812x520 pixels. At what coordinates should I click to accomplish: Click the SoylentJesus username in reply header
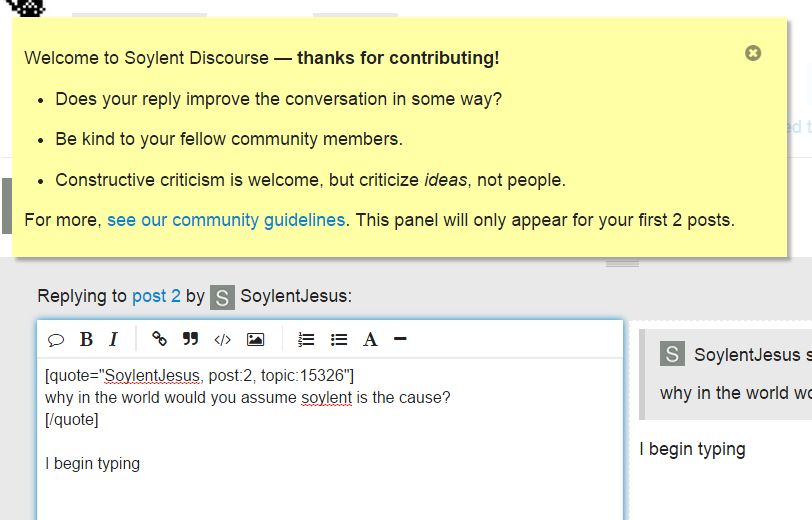point(296,296)
